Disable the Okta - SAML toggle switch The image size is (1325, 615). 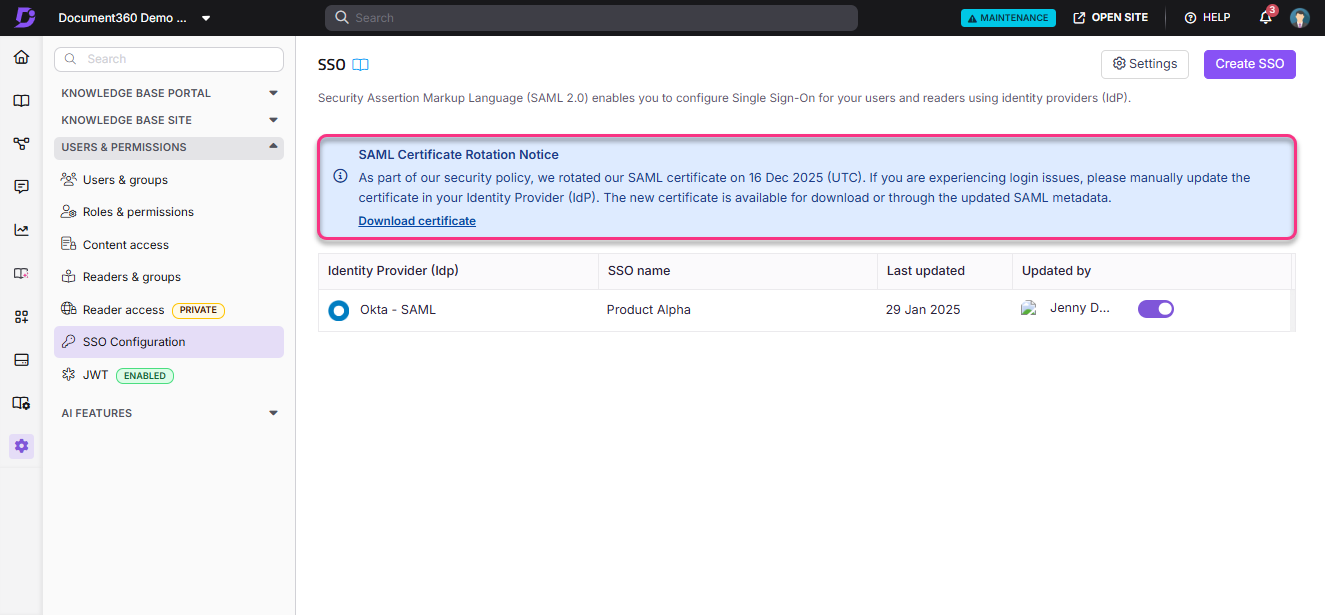[x=1155, y=309]
